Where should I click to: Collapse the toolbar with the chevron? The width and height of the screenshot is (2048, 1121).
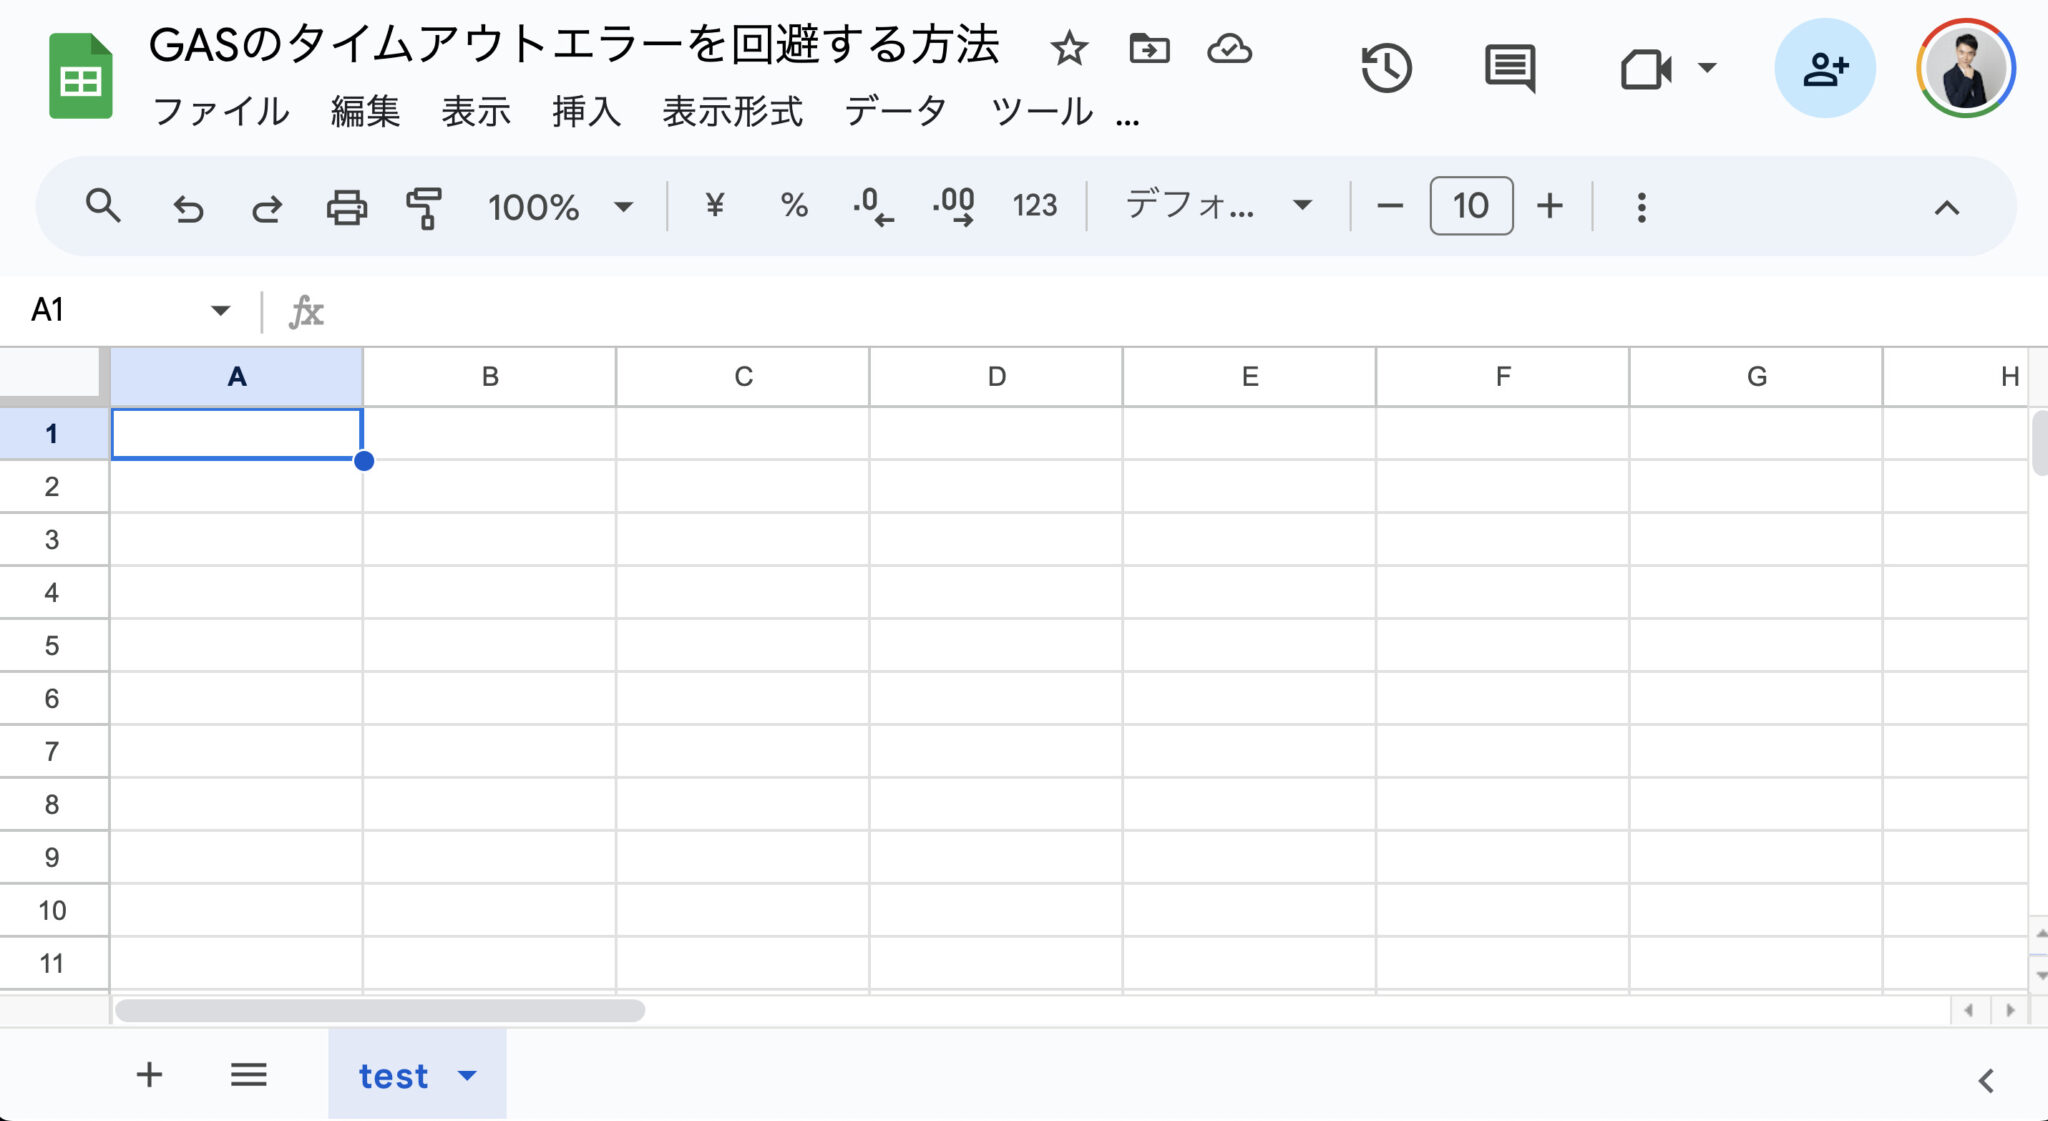pos(1946,207)
